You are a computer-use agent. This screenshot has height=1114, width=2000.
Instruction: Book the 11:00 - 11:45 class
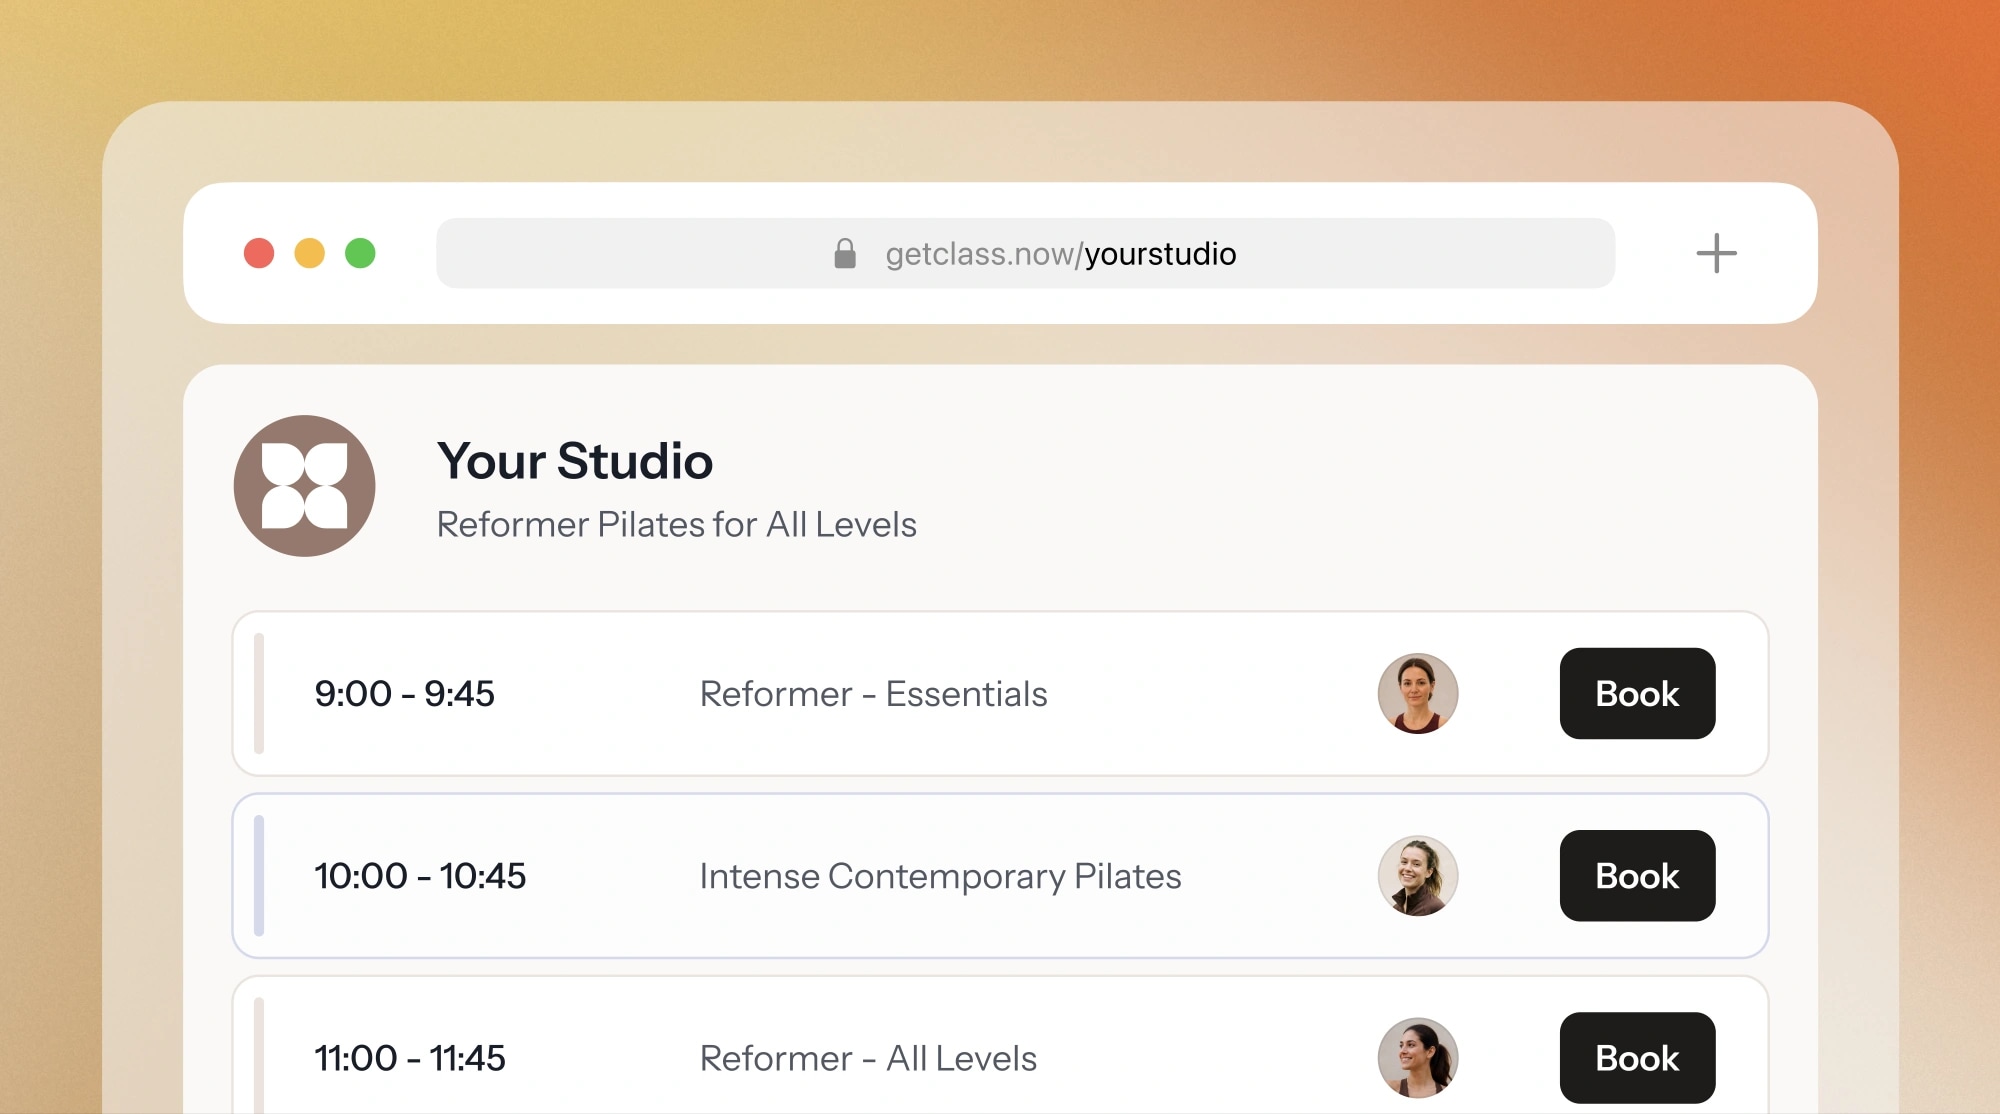pos(1637,1057)
